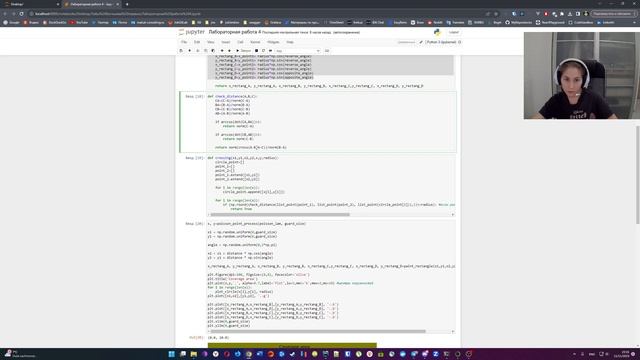The height and width of the screenshot is (360, 640).
Task: Reload the page with the browser refresh icon
Action: (22, 13)
